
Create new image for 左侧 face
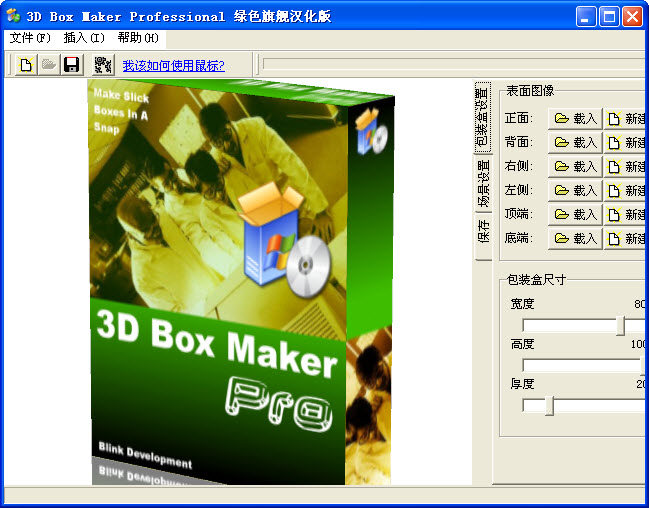pos(626,191)
